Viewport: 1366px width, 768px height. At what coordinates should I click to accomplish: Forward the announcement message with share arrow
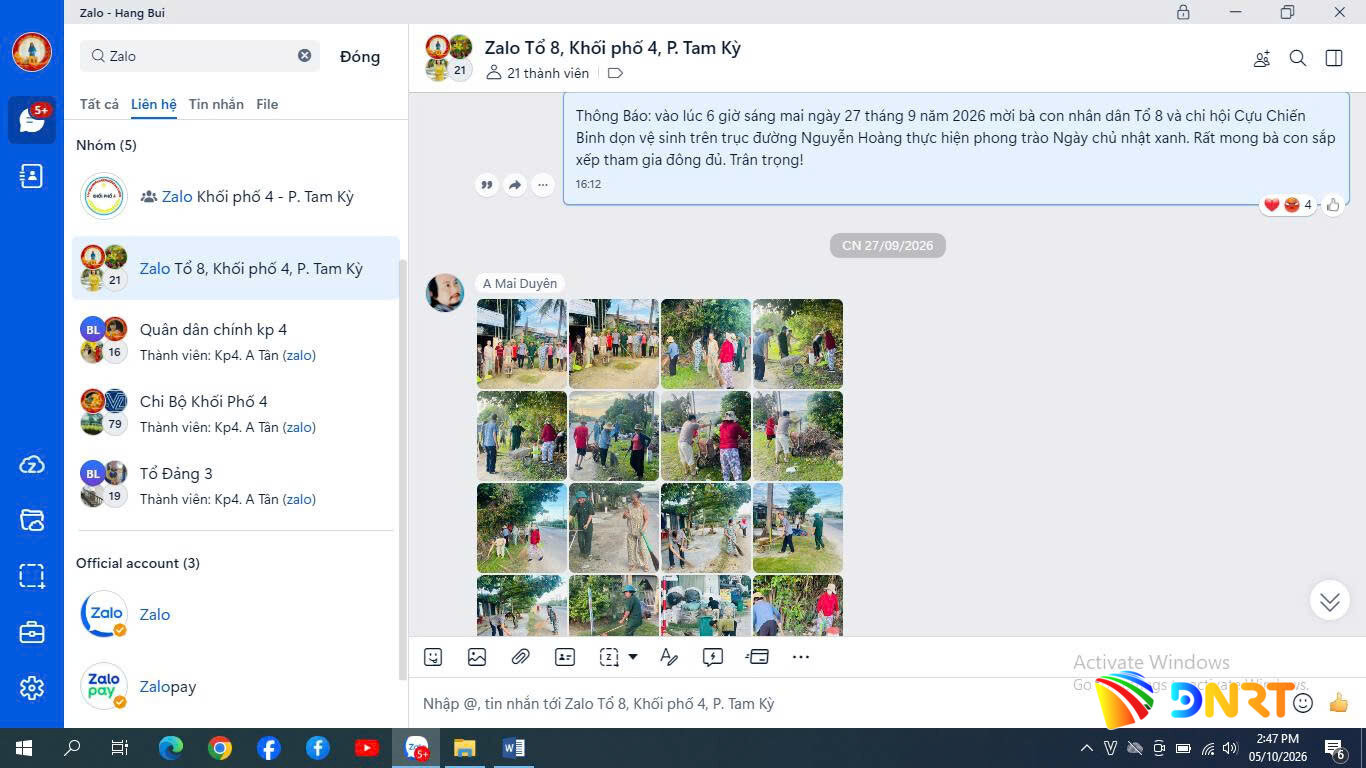point(515,185)
